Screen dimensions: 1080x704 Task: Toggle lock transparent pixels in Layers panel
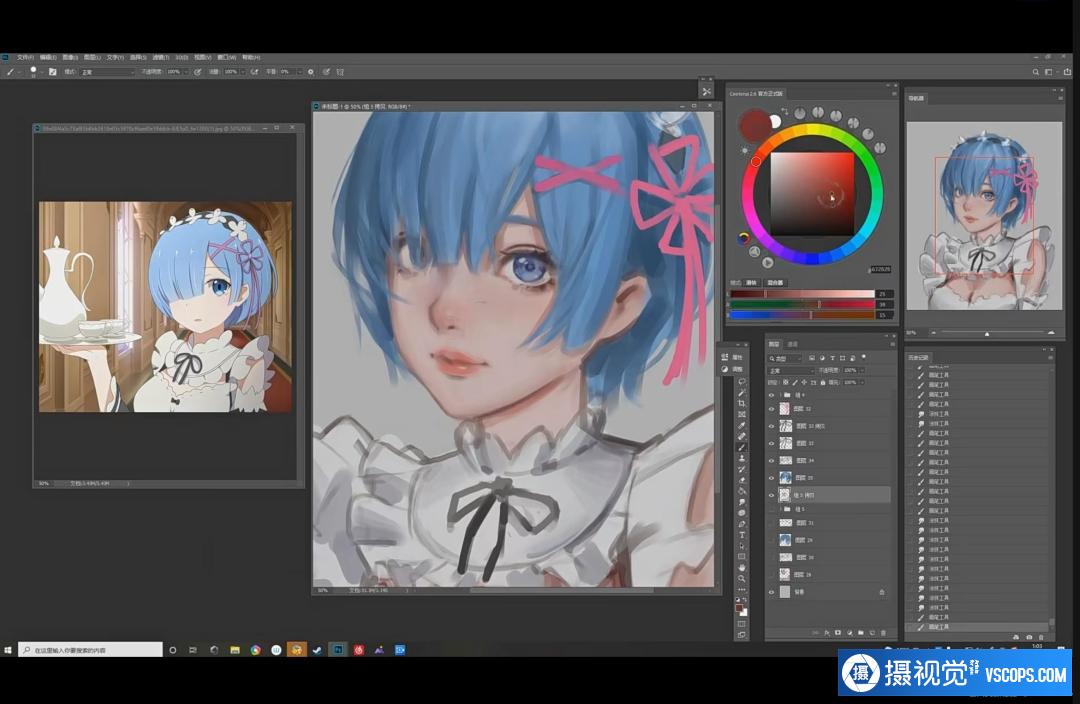pos(786,382)
